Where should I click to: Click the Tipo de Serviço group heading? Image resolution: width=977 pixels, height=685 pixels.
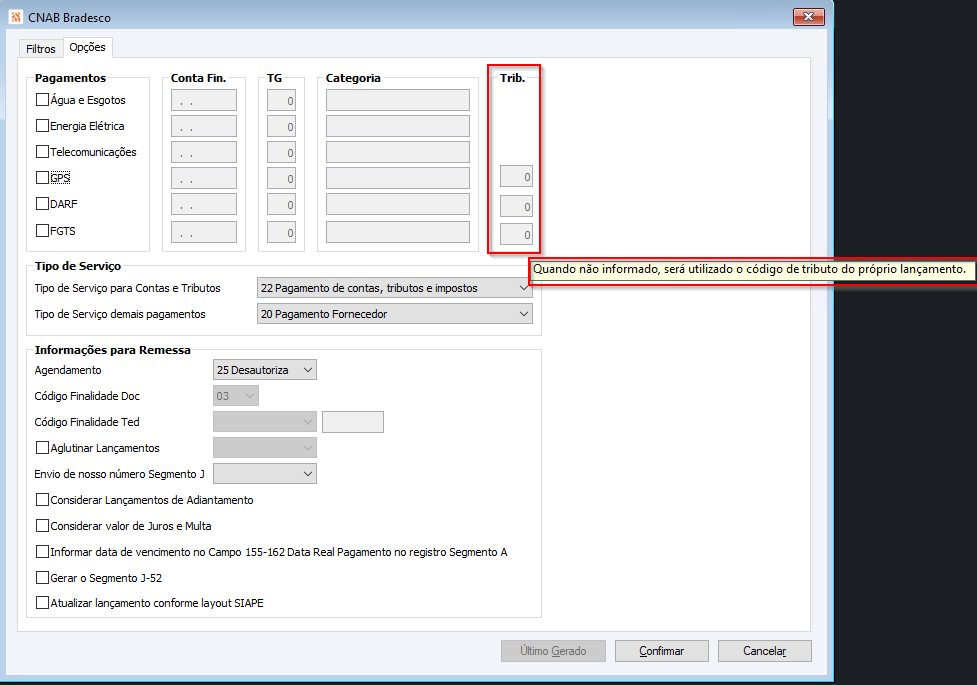click(x=78, y=266)
